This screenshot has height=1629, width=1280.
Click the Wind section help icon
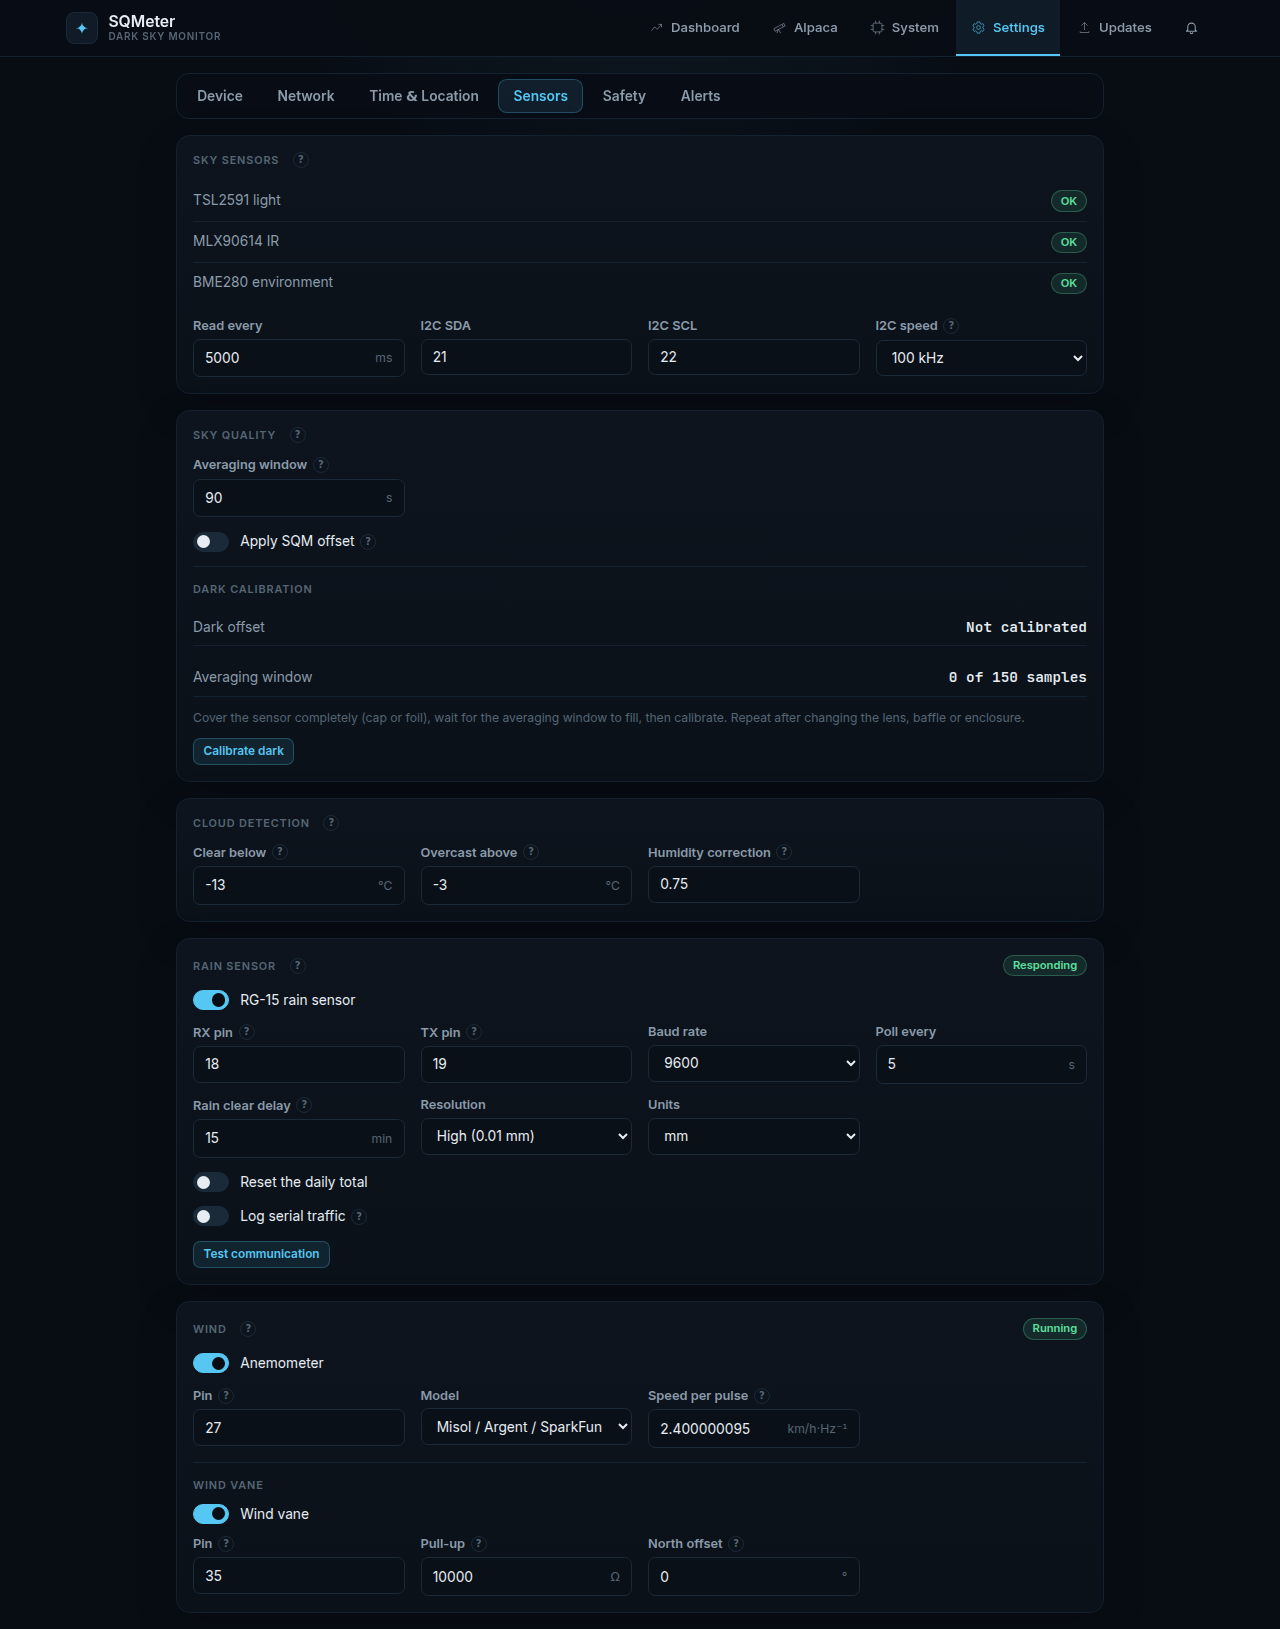click(x=249, y=1328)
